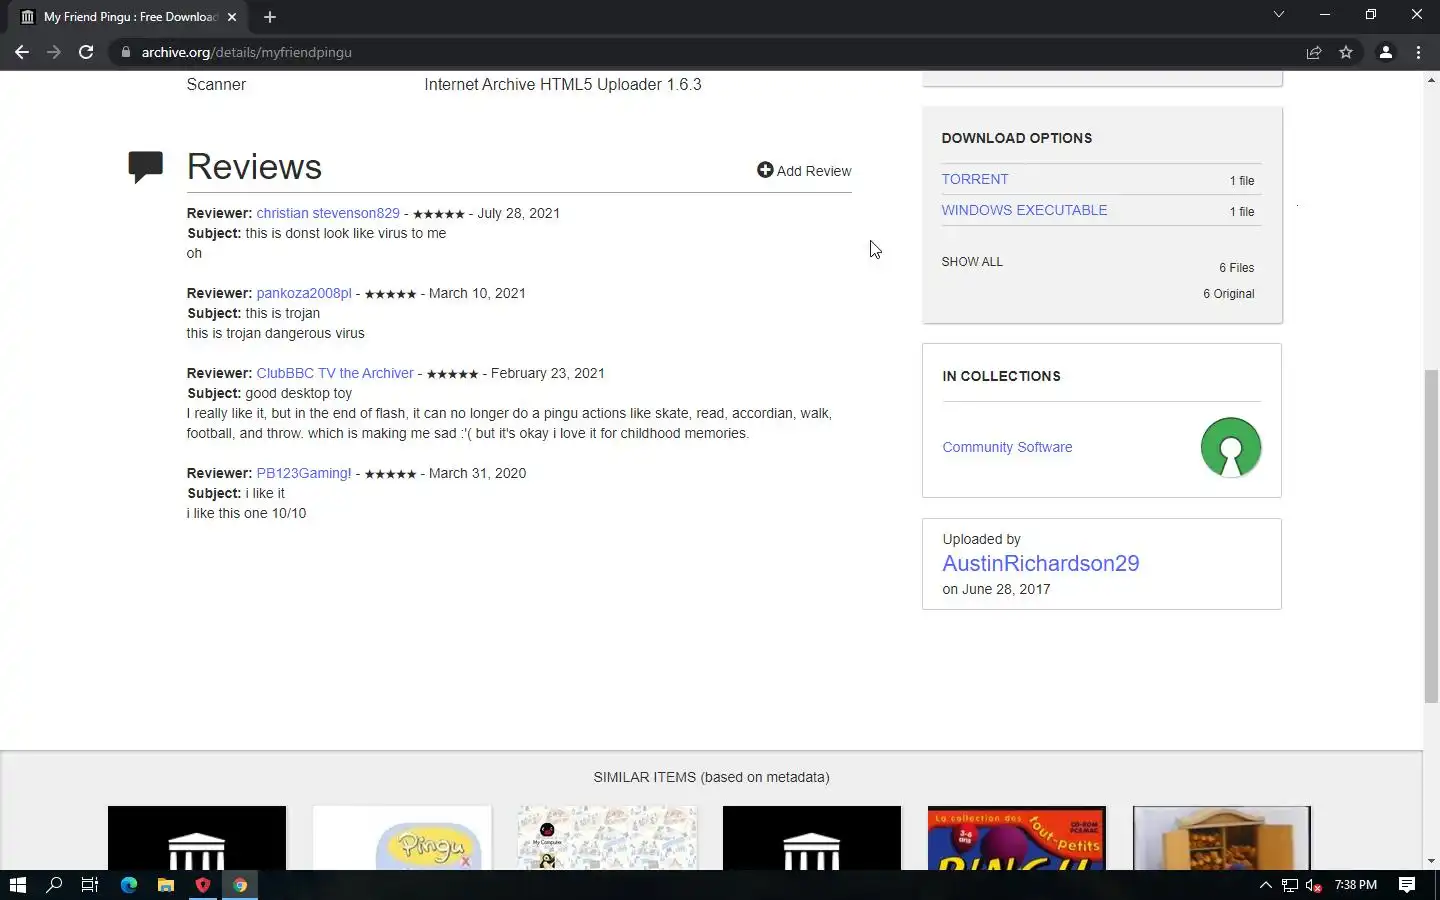
Task: Click the first archive building thumbnail
Action: pyautogui.click(x=197, y=838)
